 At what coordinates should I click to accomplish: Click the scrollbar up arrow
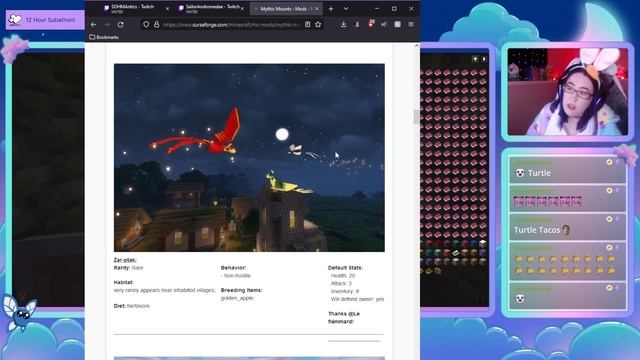(x=416, y=46)
